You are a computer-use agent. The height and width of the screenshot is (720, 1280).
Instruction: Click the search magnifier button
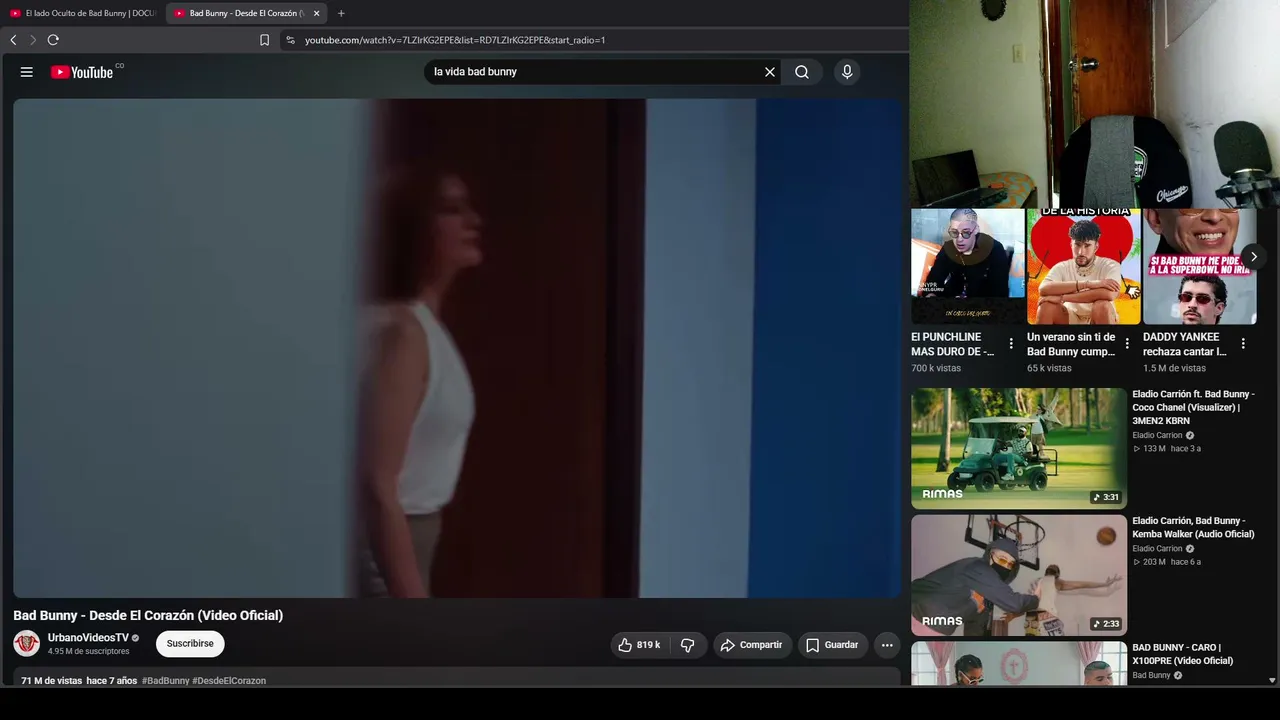802,72
